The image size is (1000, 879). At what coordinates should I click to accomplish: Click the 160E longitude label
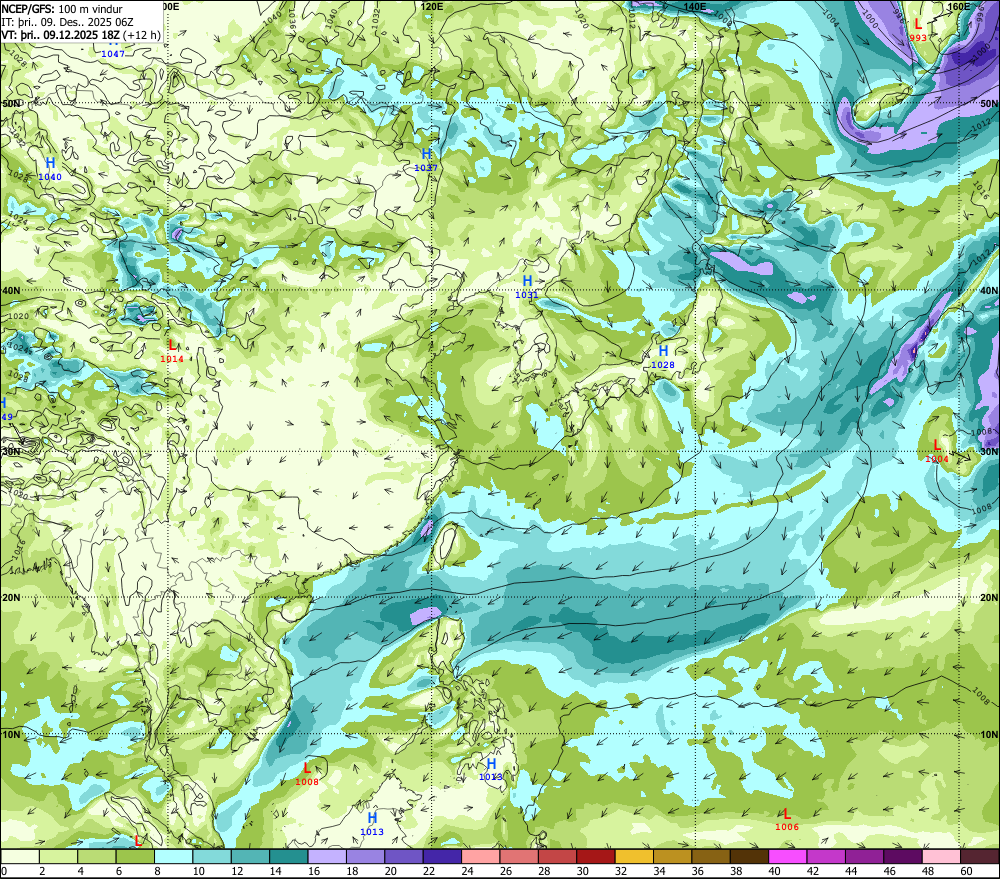point(958,6)
